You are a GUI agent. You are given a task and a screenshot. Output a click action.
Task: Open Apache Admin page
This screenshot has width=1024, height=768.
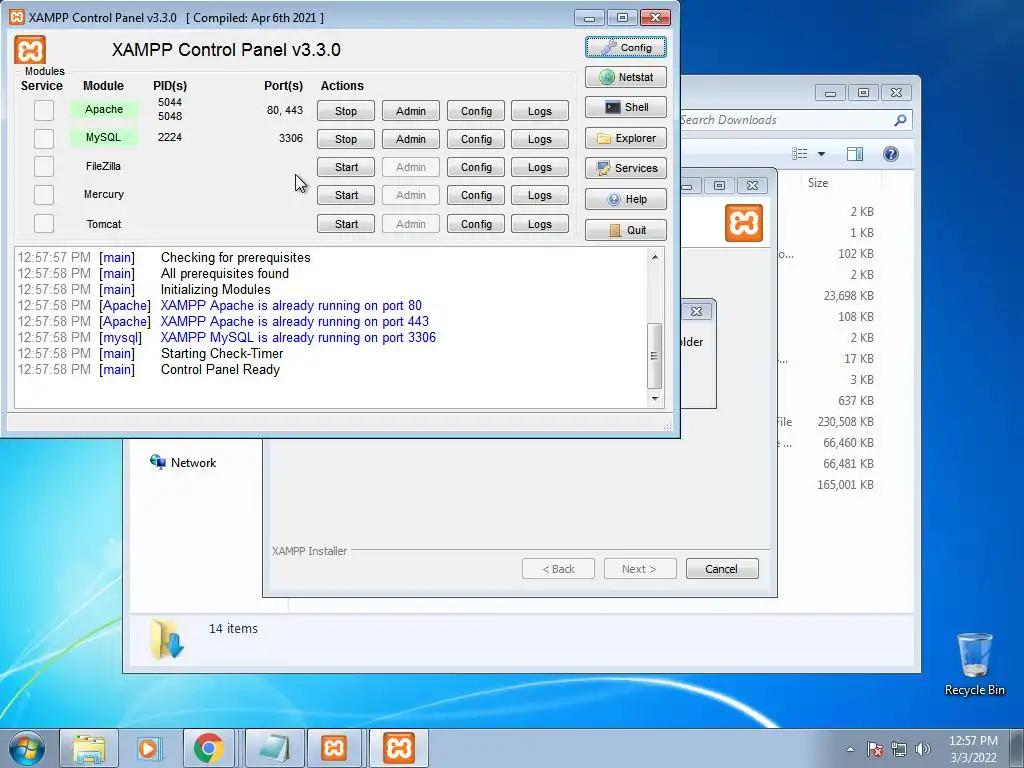click(x=411, y=111)
